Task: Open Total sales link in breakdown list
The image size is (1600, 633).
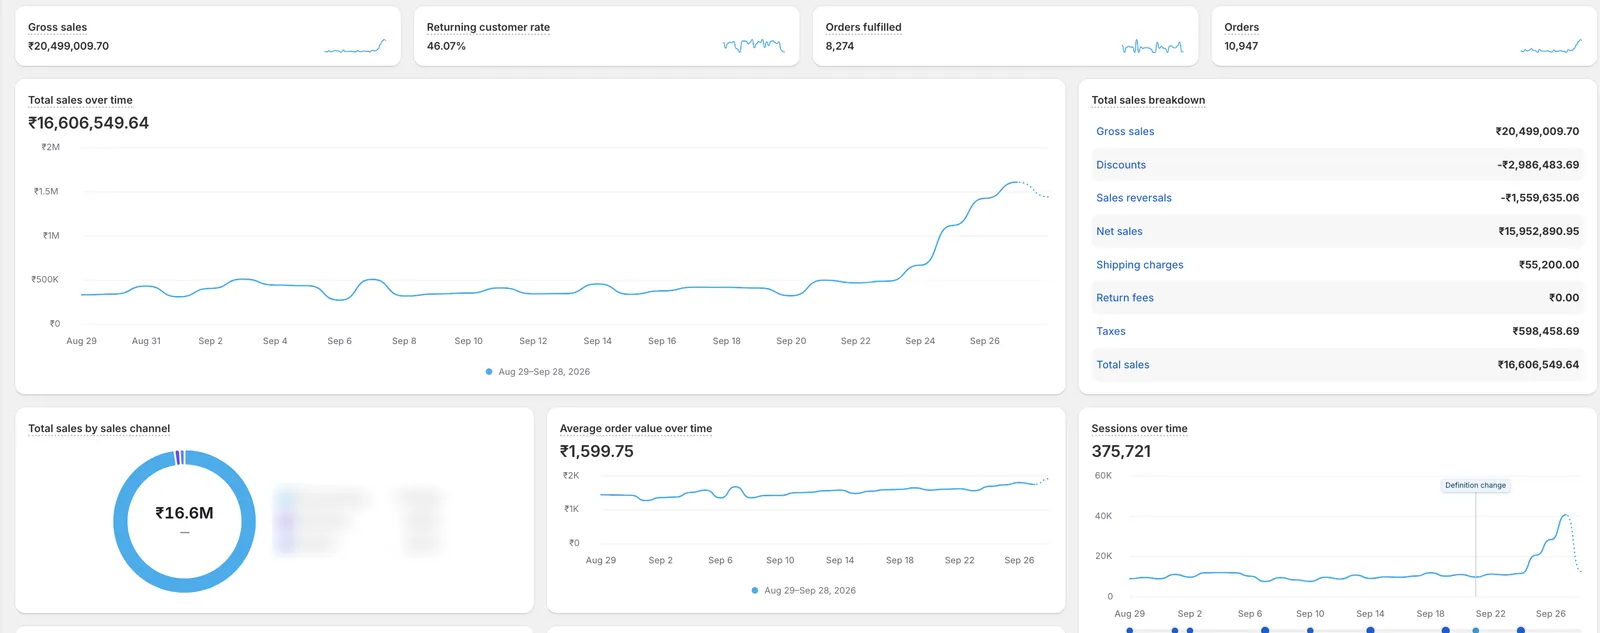Action: click(1123, 365)
